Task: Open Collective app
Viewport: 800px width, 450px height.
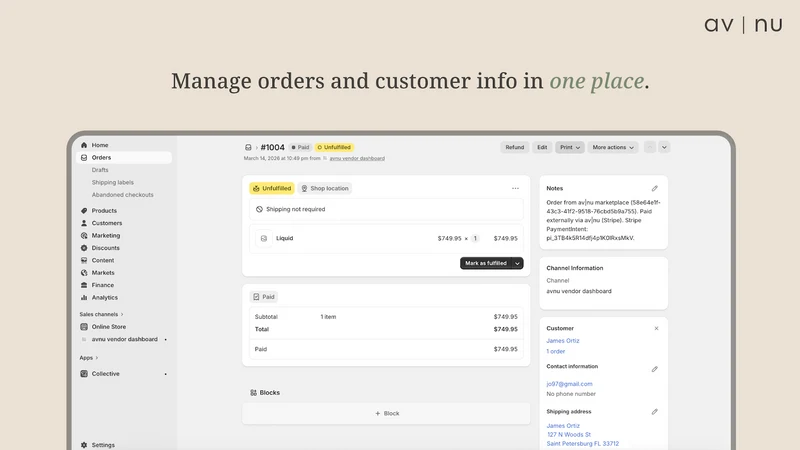Action: point(106,373)
